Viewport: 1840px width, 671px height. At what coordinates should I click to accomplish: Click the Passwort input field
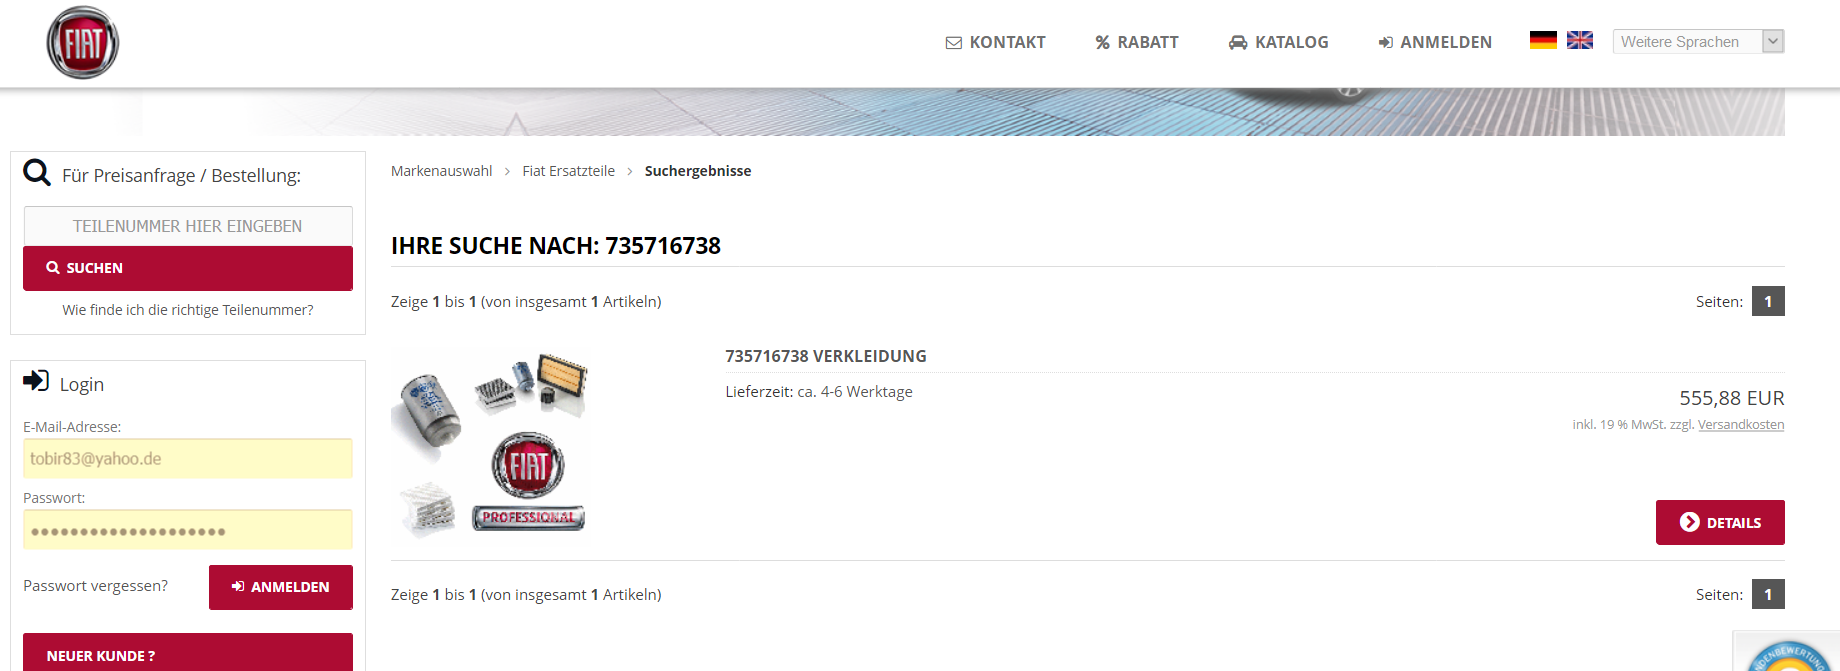(188, 530)
